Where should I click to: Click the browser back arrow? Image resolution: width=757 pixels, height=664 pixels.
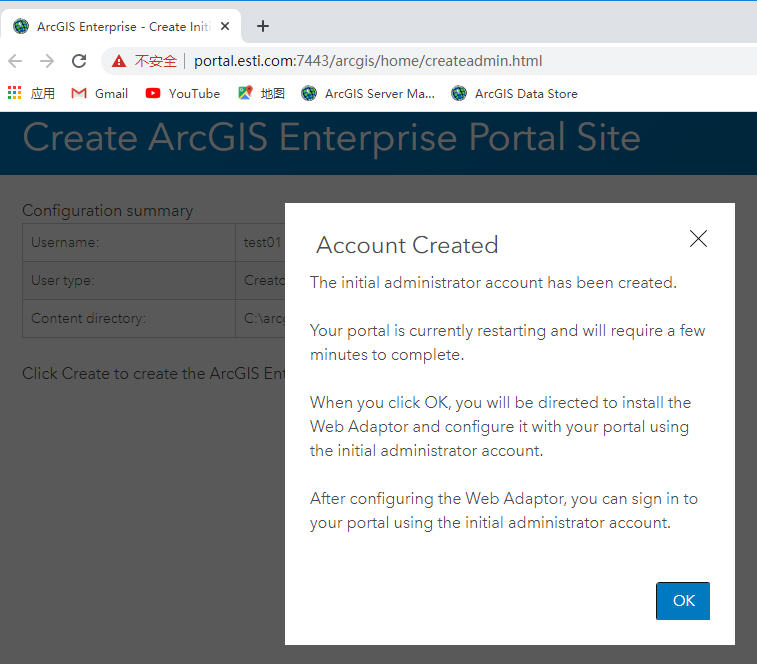[x=15, y=61]
